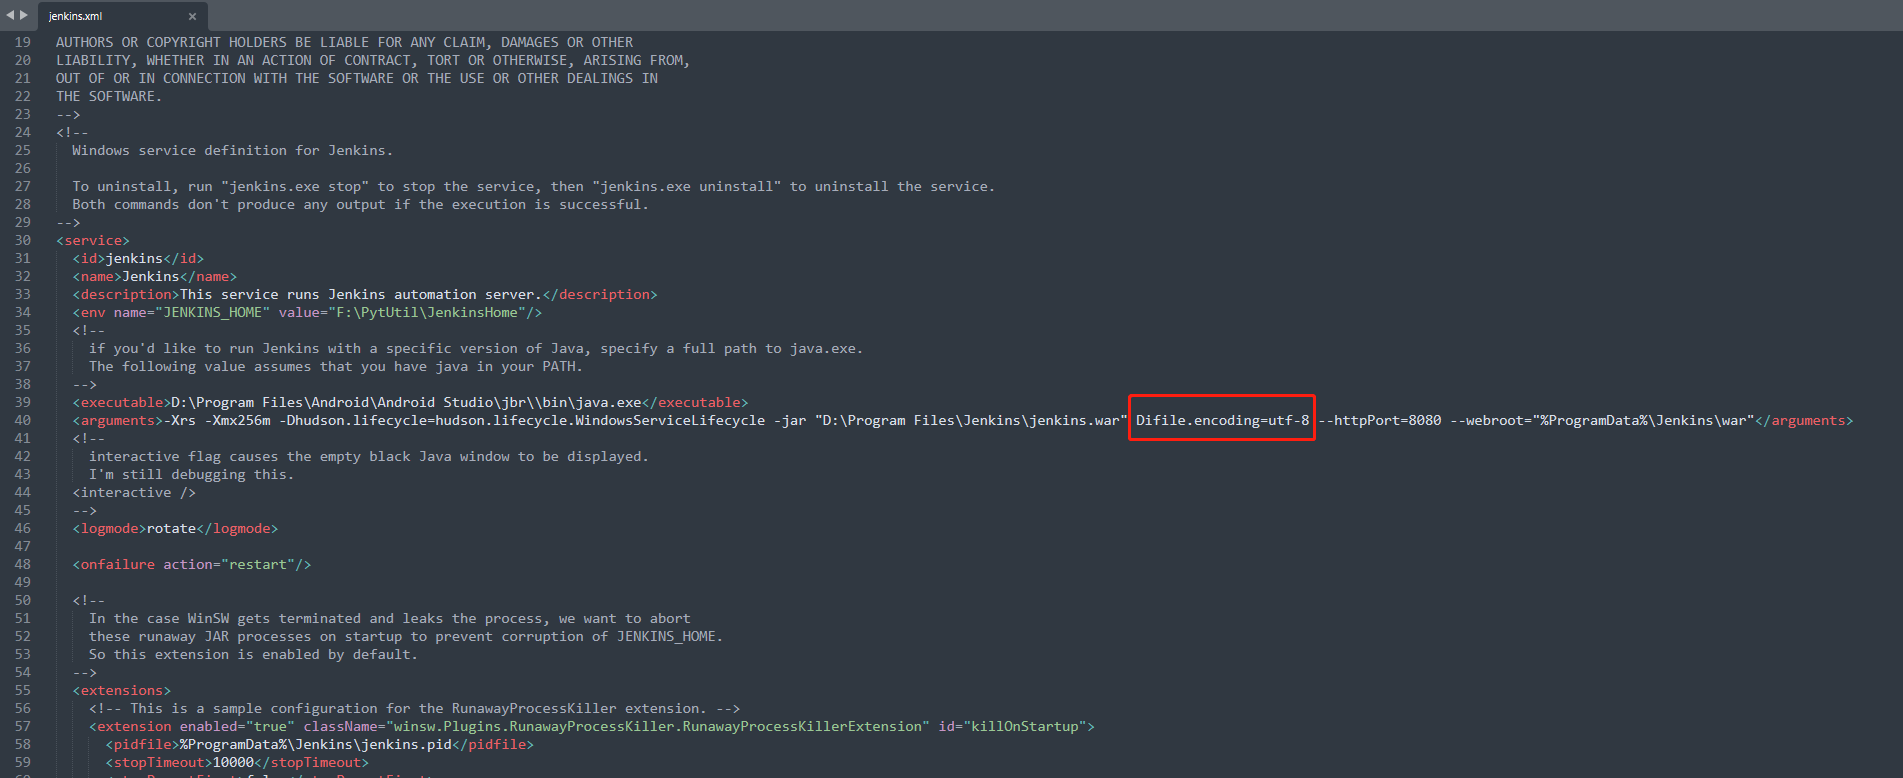
Task: Click "AUTHORS OR COPYRIGHT HOLDERS" on line 19
Action: pos(171,42)
